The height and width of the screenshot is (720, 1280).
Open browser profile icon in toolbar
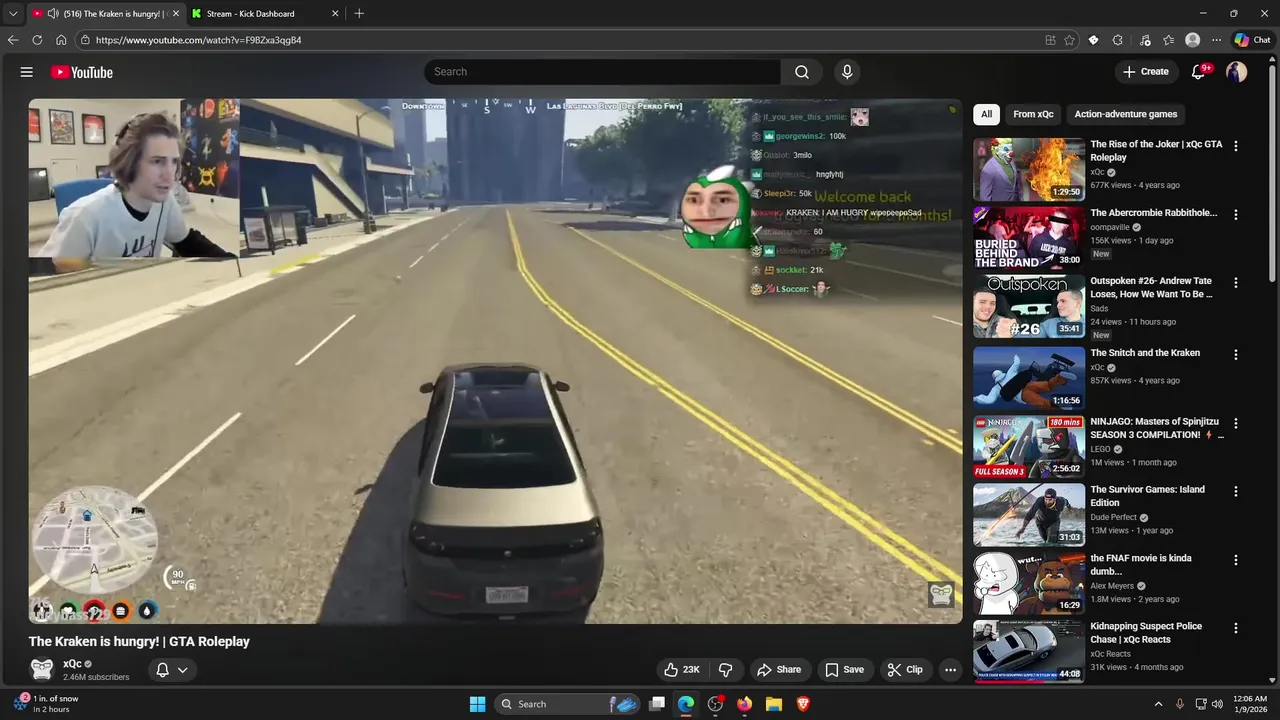point(1192,40)
